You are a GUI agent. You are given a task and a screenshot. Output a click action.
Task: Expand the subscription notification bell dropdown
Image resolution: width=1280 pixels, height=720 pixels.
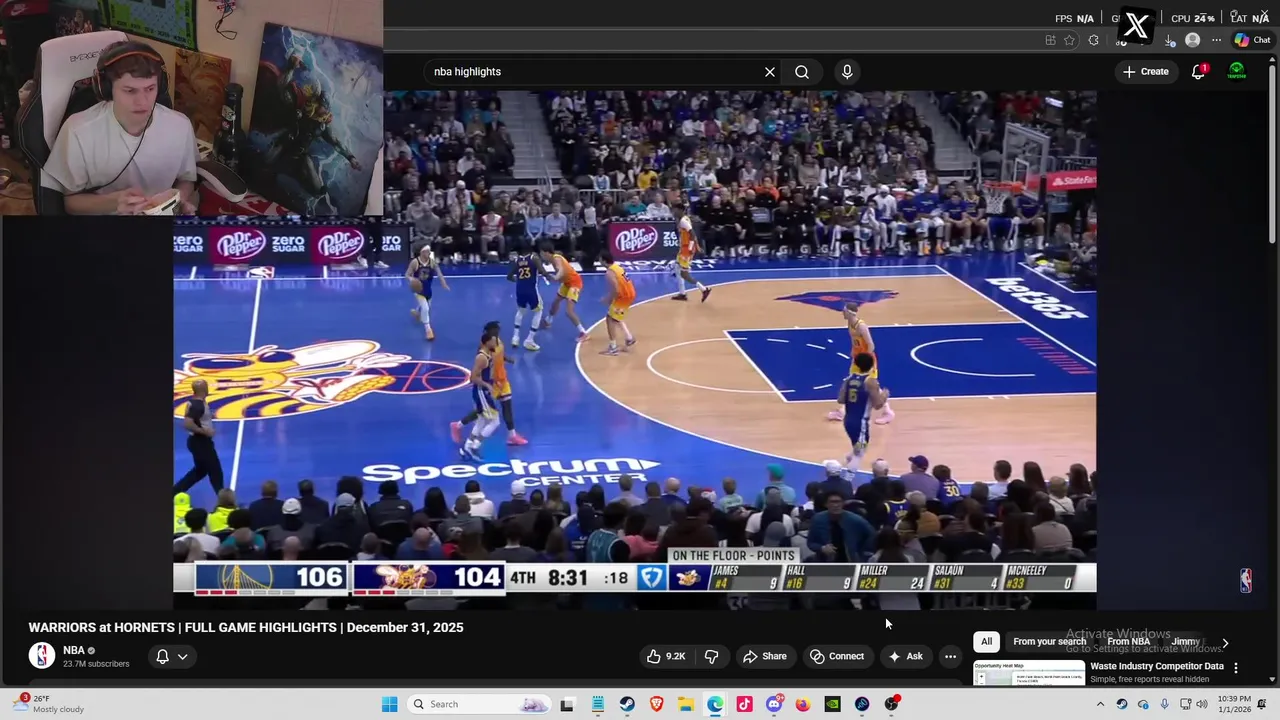(171, 656)
